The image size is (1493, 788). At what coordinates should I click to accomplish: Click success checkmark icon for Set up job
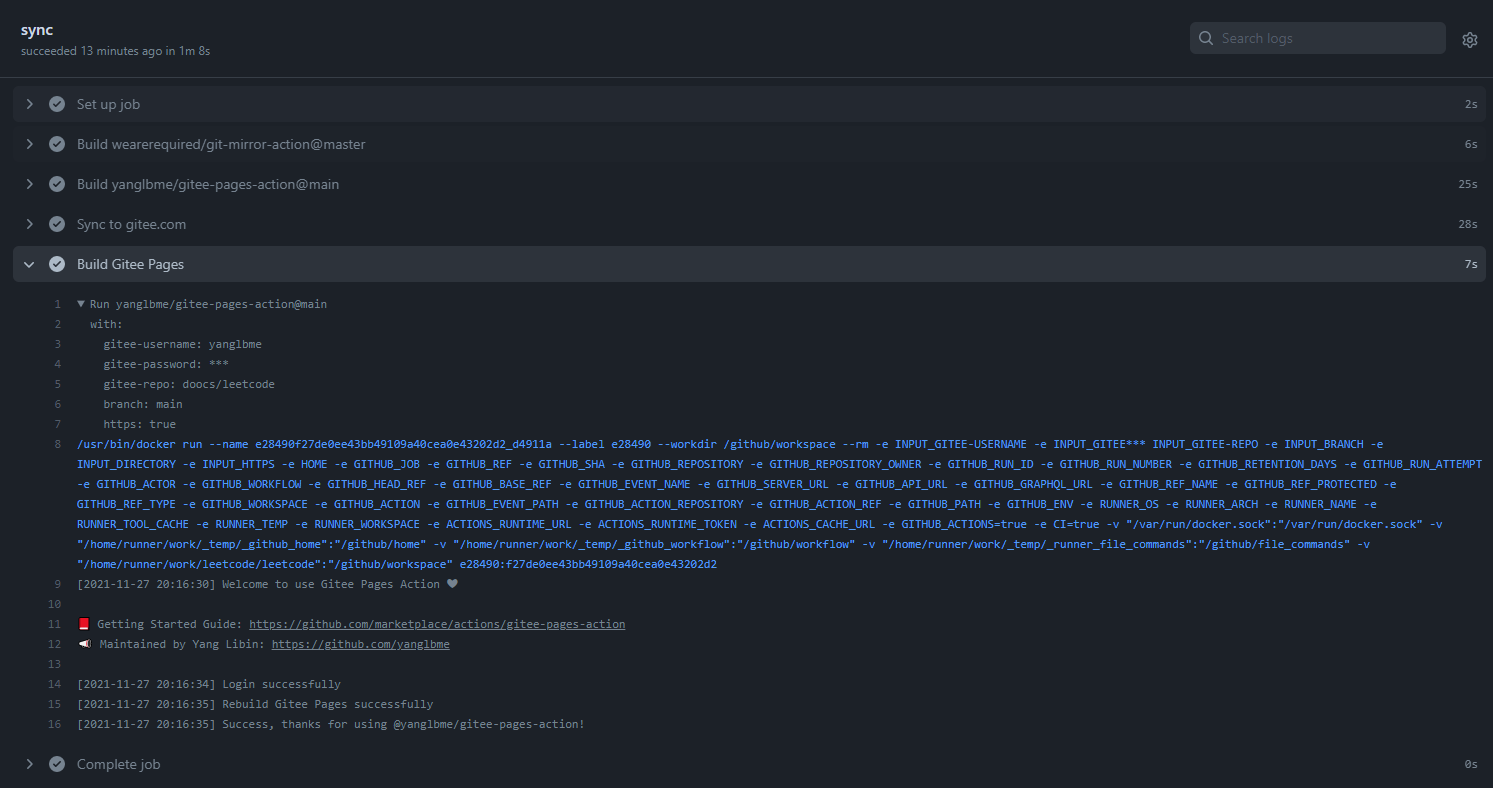click(x=57, y=104)
